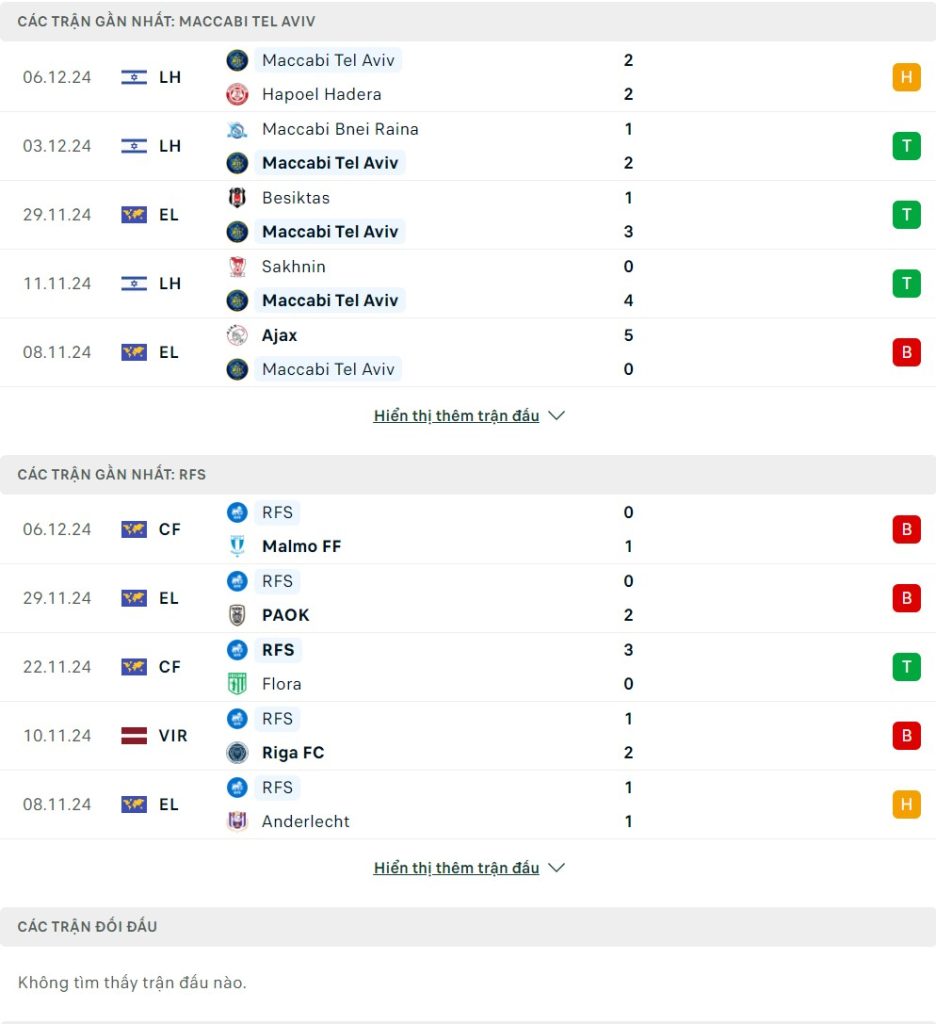Click the orange H draw badge for Hapoel Hadera match
Viewport: 936px width, 1024px height.
click(x=906, y=77)
